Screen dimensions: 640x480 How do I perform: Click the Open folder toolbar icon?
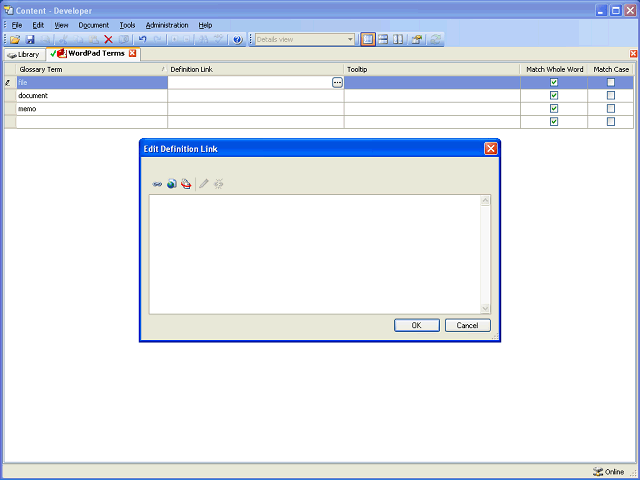pyautogui.click(x=15, y=40)
